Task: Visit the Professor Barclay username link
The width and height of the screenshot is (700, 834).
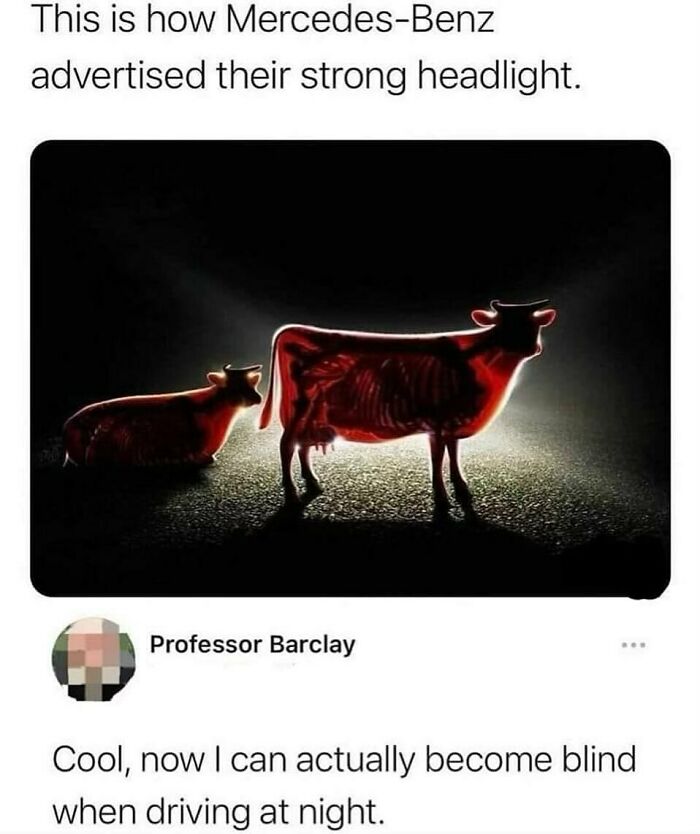Action: 252,645
